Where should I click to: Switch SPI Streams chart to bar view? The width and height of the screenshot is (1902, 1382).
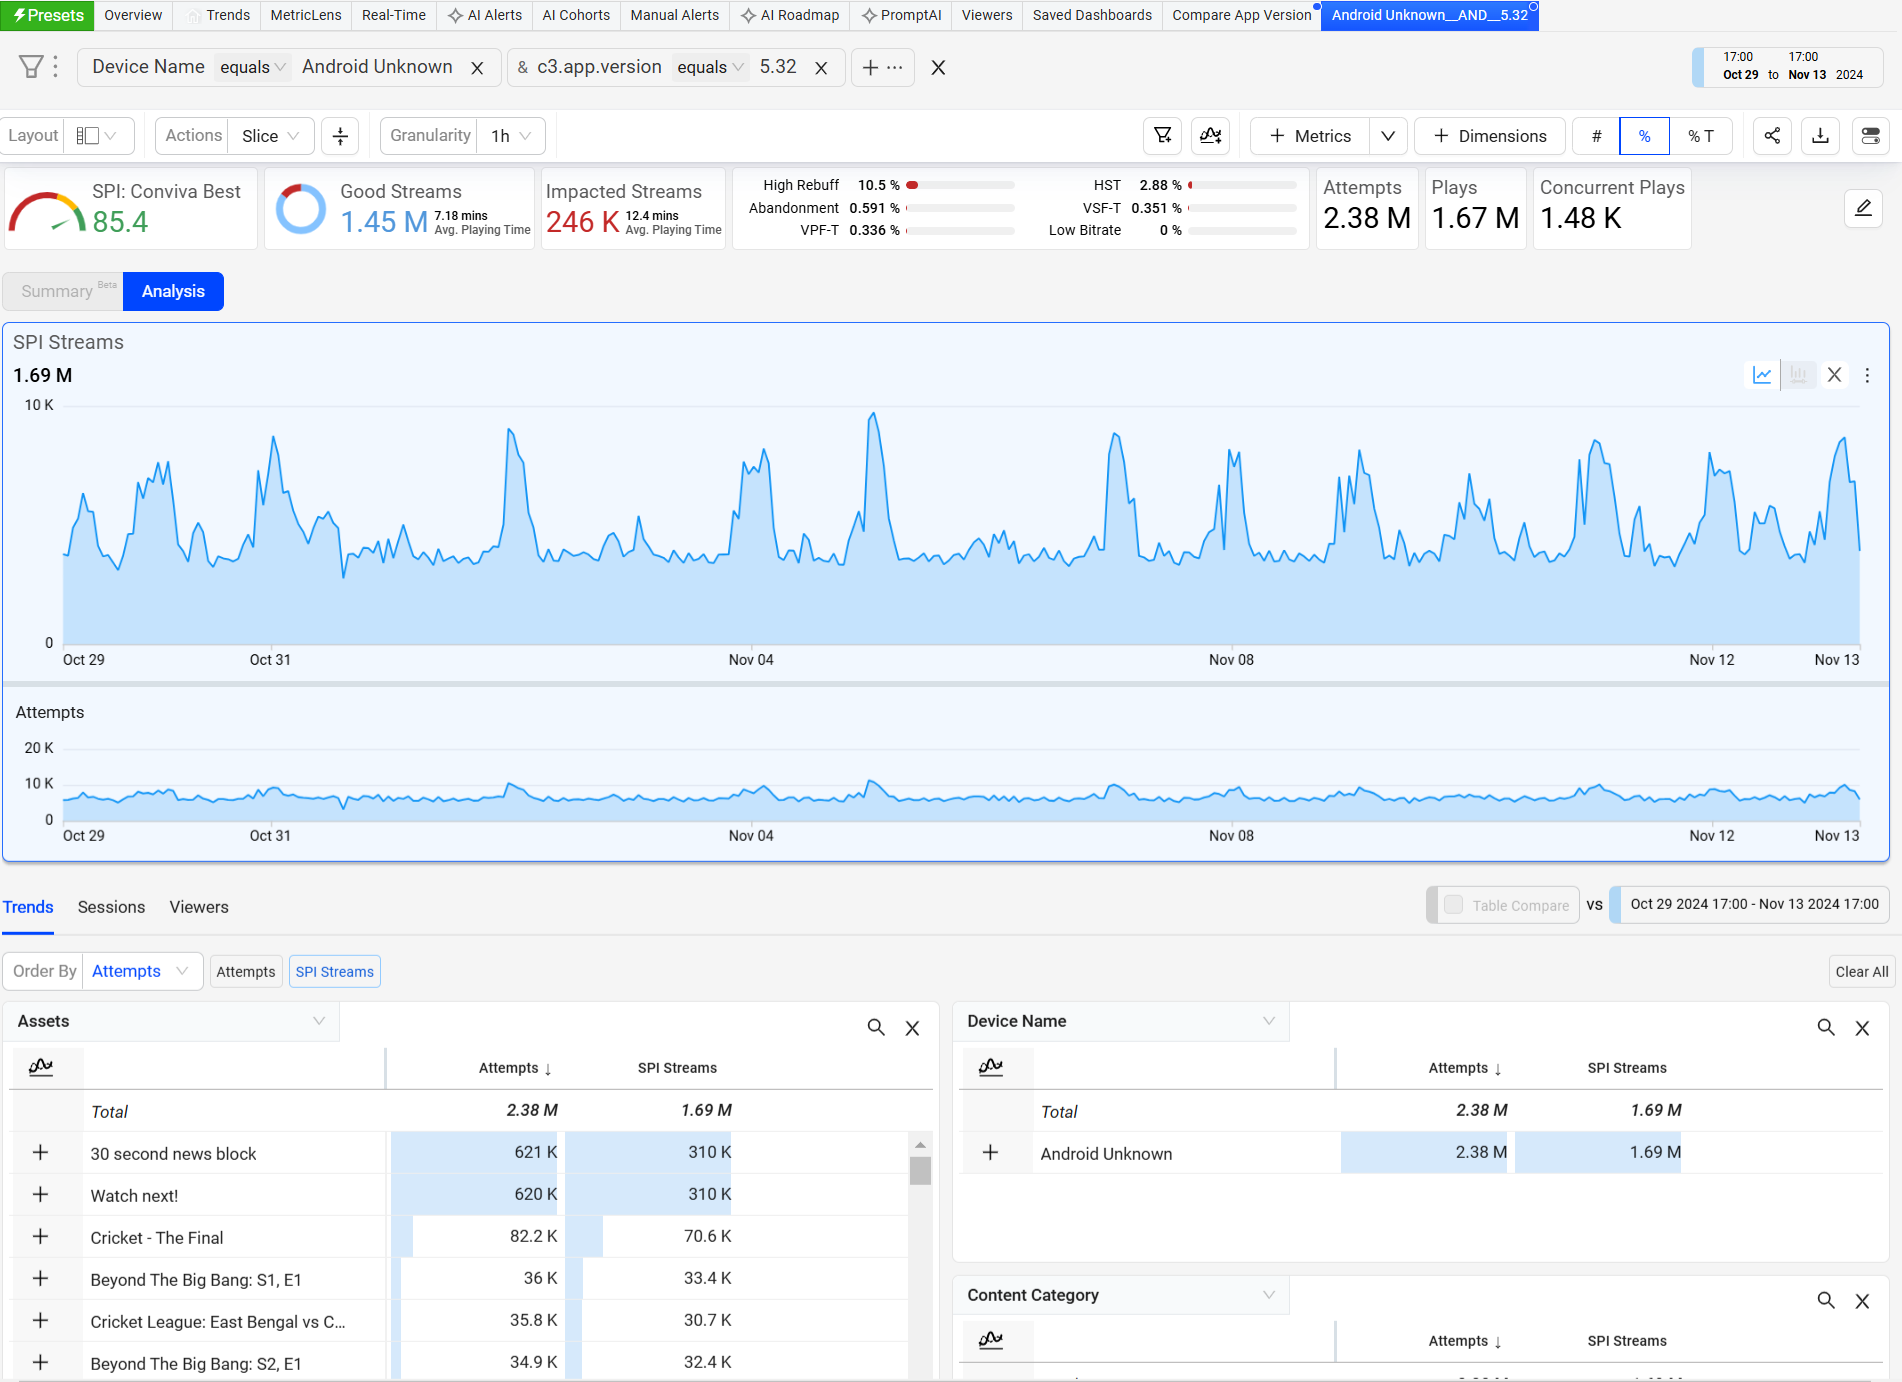pos(1798,375)
